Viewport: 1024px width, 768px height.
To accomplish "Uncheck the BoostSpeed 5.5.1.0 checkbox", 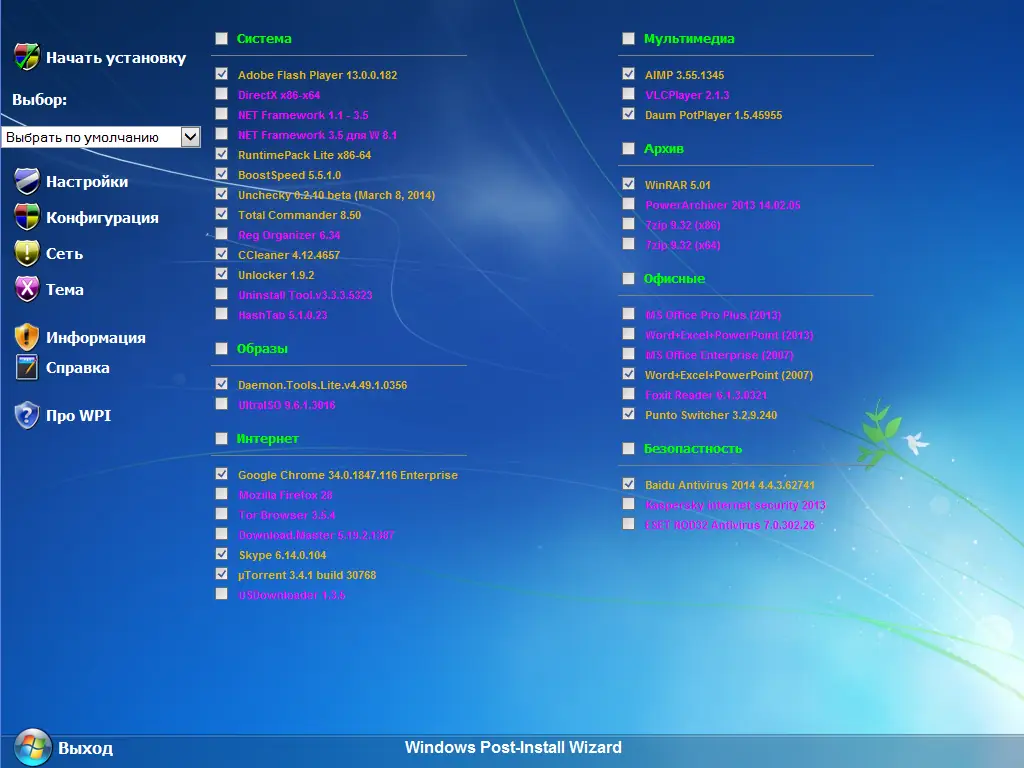I will point(221,174).
